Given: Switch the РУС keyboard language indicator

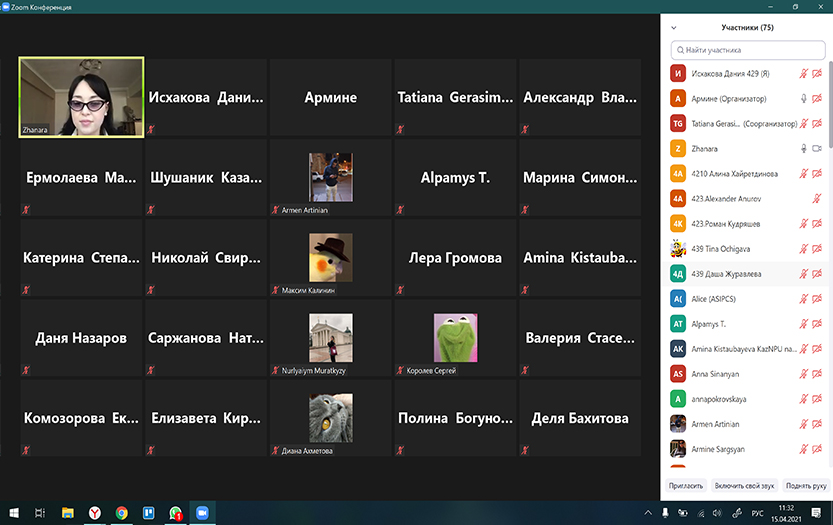Looking at the screenshot, I should 758,512.
